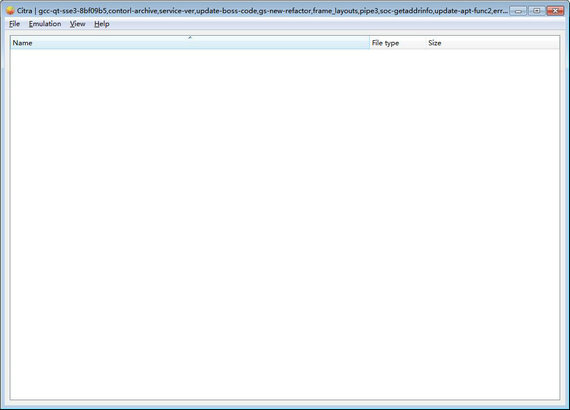Image resolution: width=570 pixels, height=410 pixels.
Task: Open the Help menu
Action: [x=101, y=24]
